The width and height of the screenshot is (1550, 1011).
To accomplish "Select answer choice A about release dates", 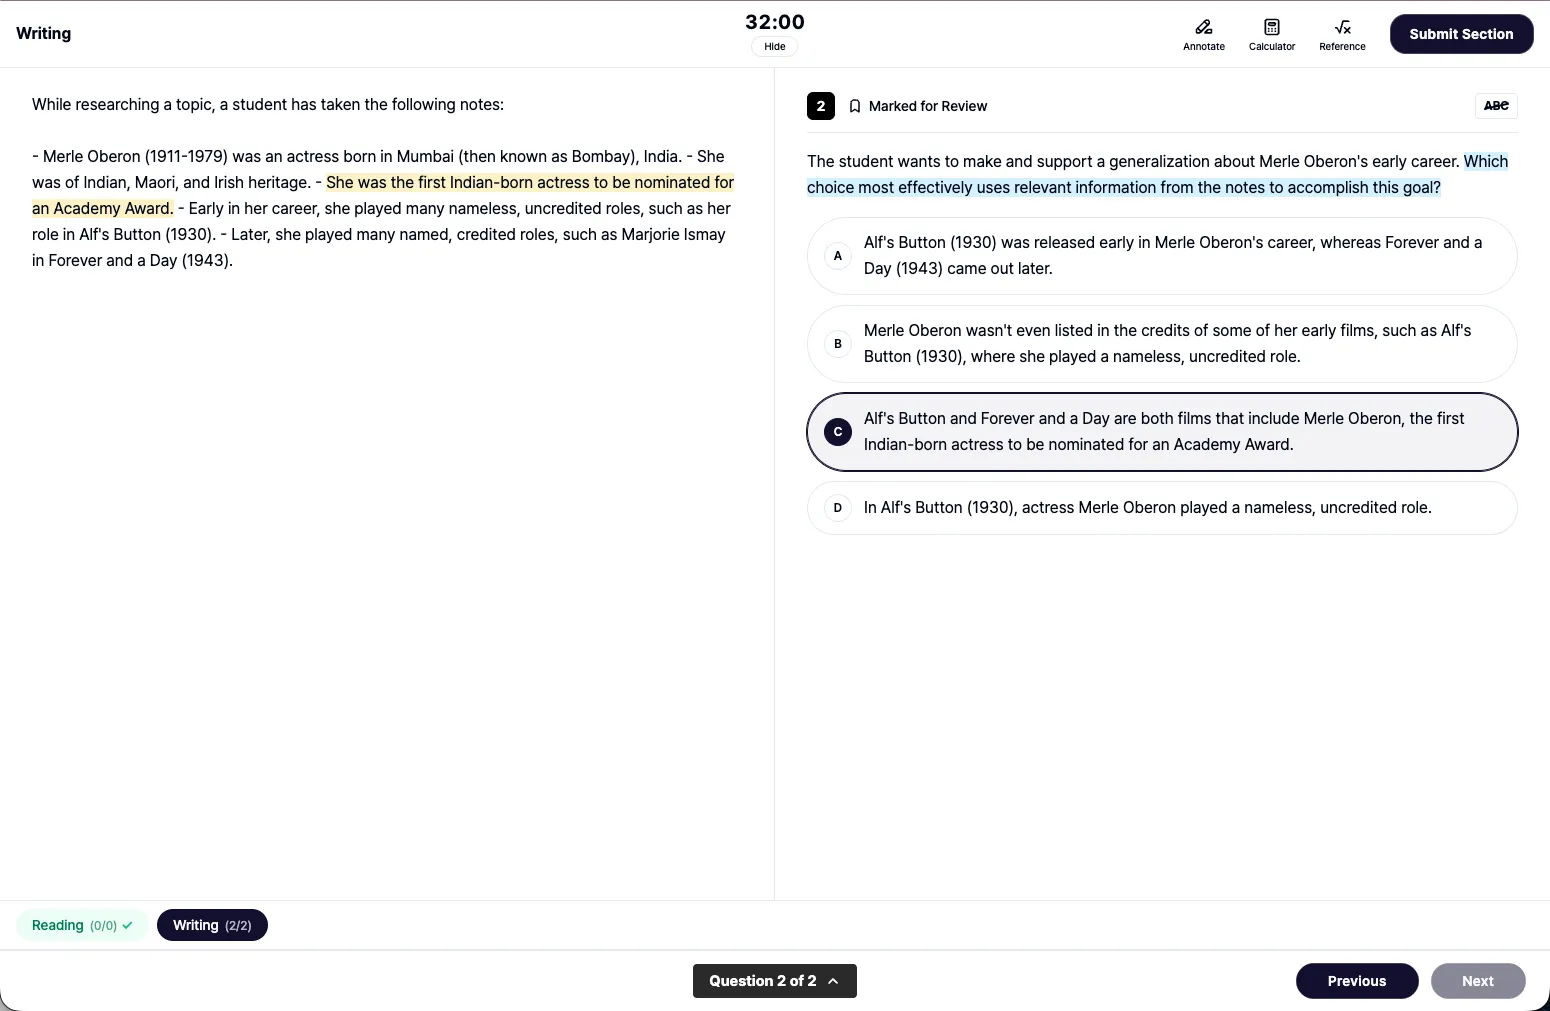I will point(1162,256).
